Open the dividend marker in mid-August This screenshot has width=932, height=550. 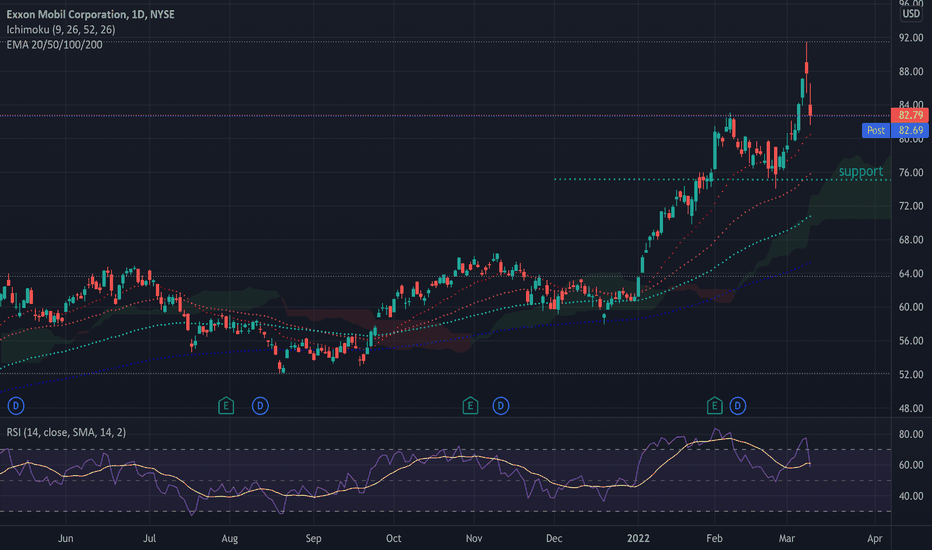pos(260,406)
